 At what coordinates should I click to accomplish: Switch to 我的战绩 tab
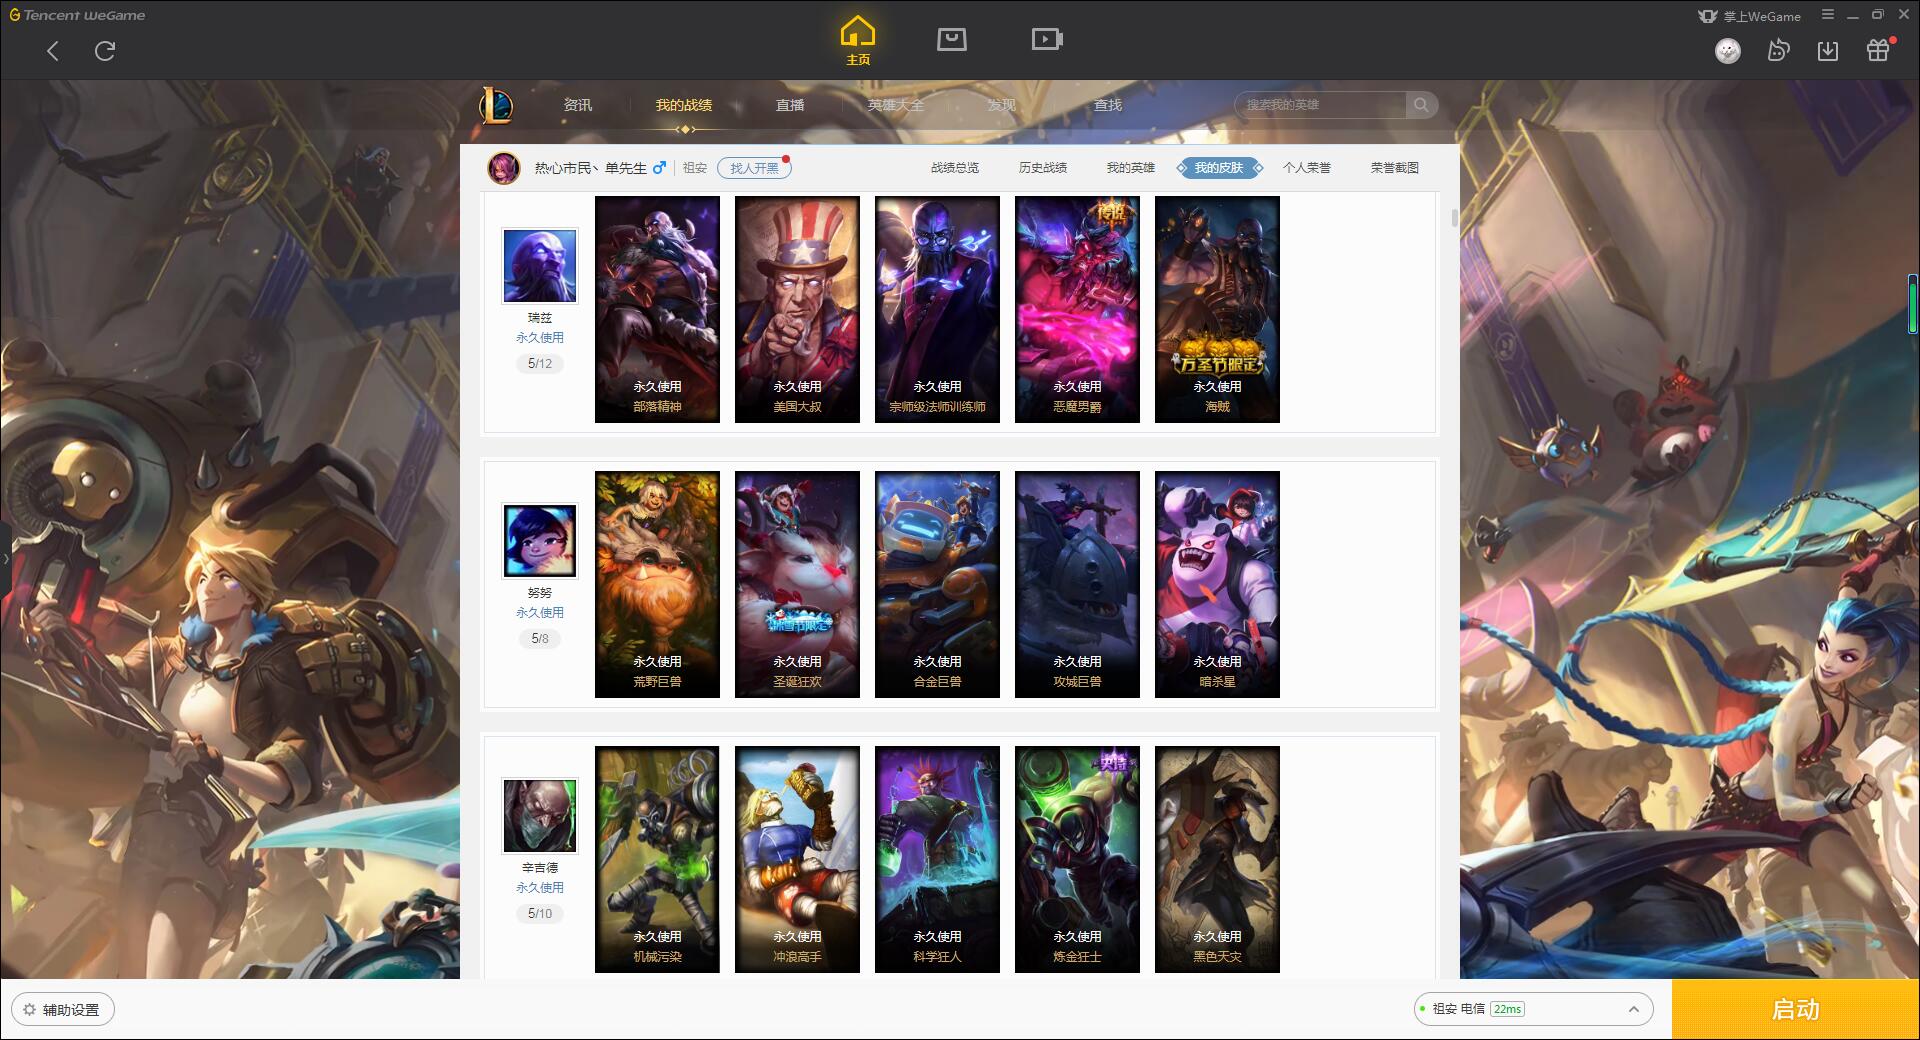tap(684, 105)
